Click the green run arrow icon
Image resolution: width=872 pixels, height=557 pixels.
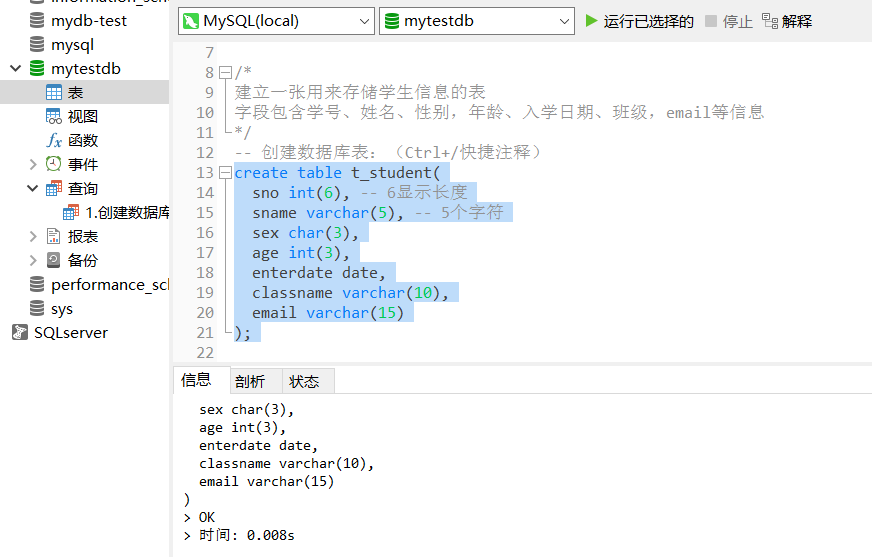pos(591,21)
